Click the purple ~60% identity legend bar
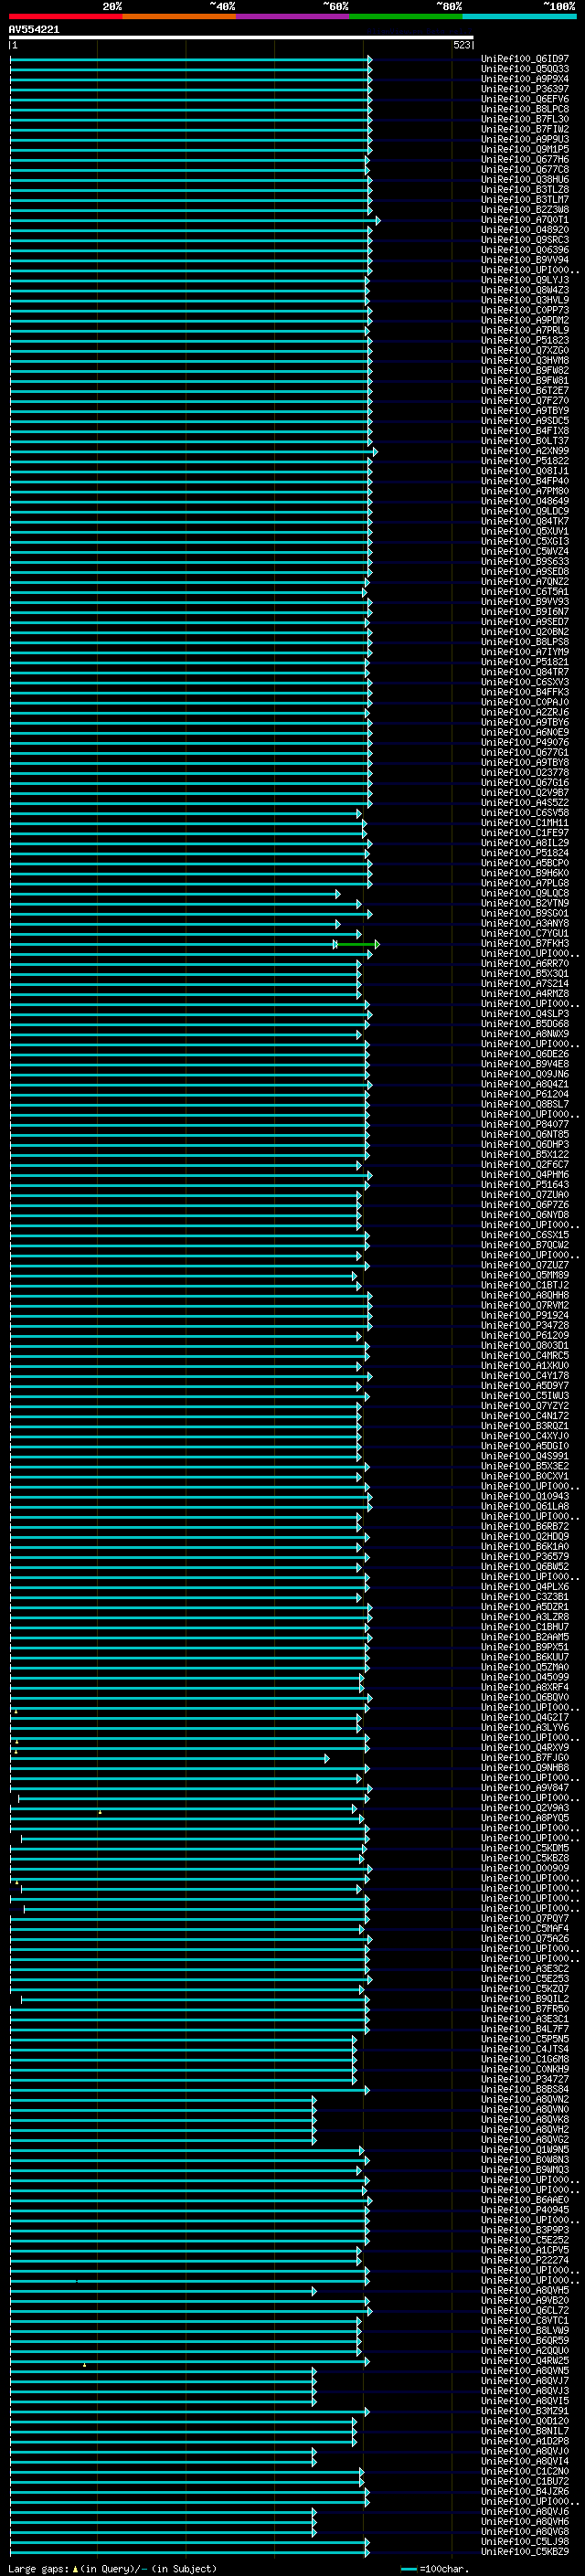Image resolution: width=585 pixels, height=2576 pixels. (x=293, y=16)
